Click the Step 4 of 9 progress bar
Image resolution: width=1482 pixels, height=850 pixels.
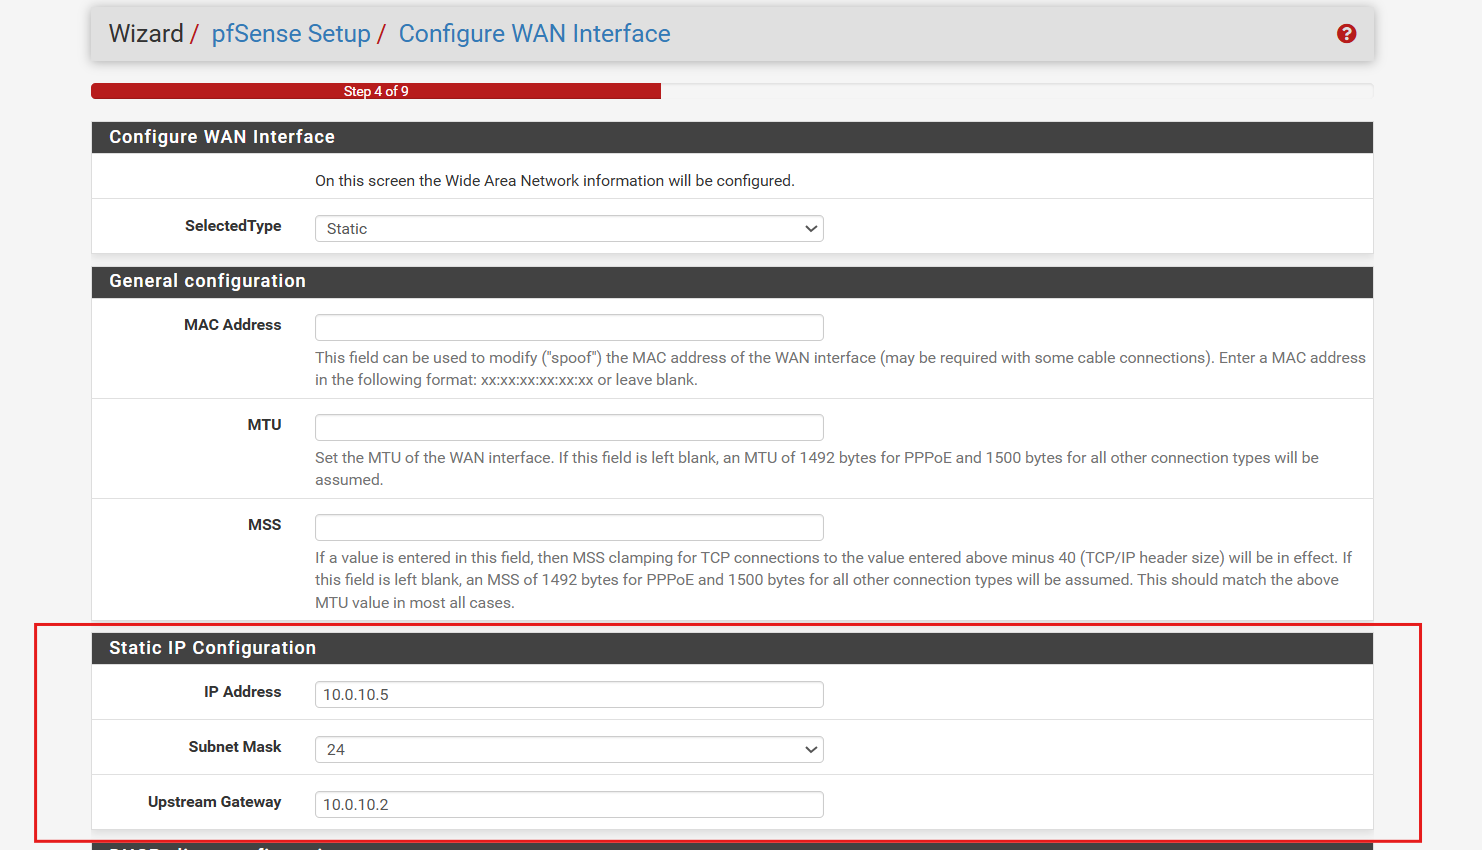pyautogui.click(x=376, y=91)
